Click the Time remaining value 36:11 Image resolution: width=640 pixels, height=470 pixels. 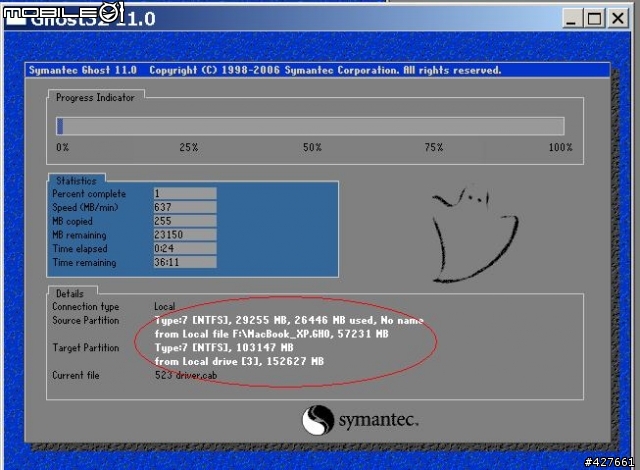coord(185,262)
